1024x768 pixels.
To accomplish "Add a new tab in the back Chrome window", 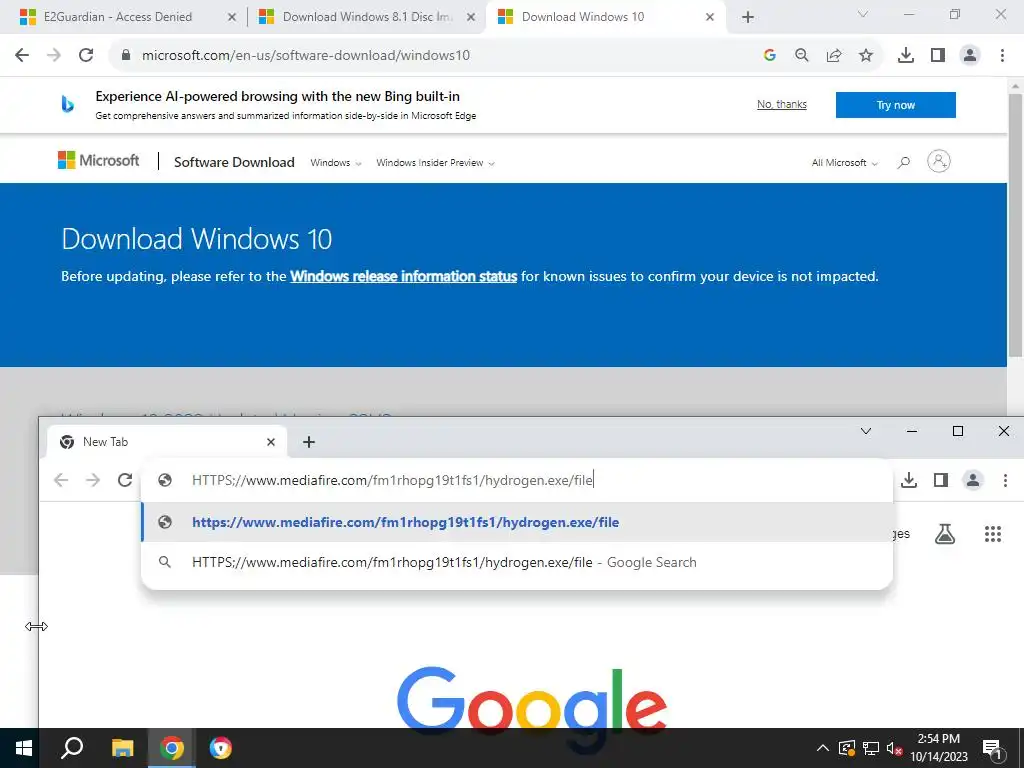I will pyautogui.click(x=748, y=18).
